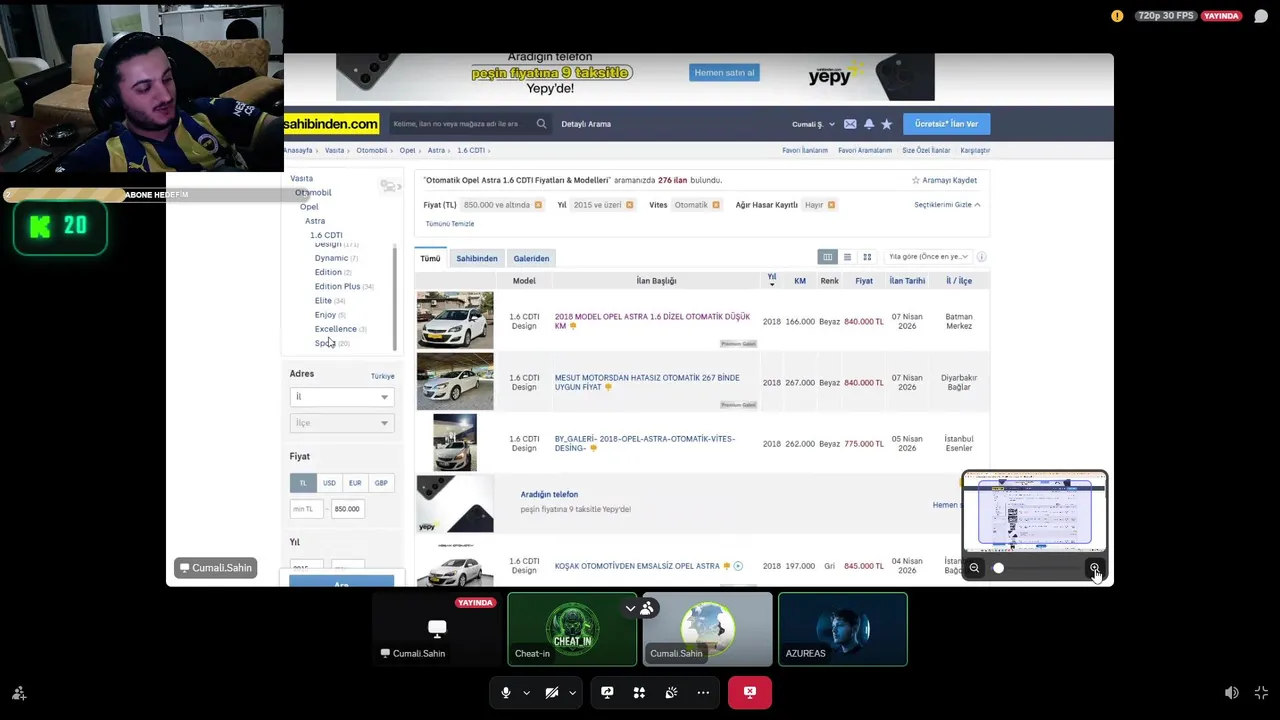
Task: Collapse participant tiles with chevron
Action: (x=630, y=608)
